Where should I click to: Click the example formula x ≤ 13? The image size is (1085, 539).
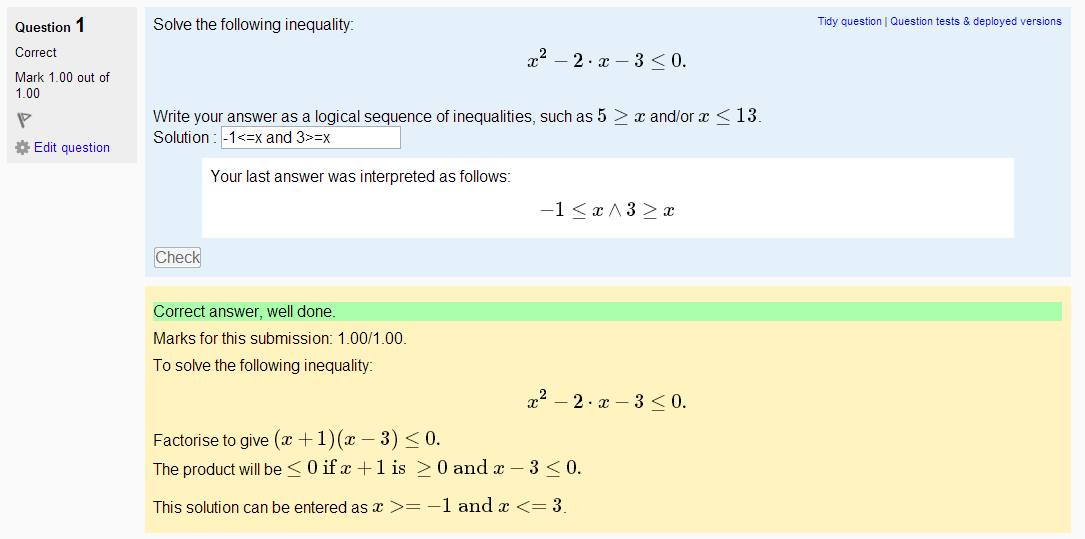[728, 116]
